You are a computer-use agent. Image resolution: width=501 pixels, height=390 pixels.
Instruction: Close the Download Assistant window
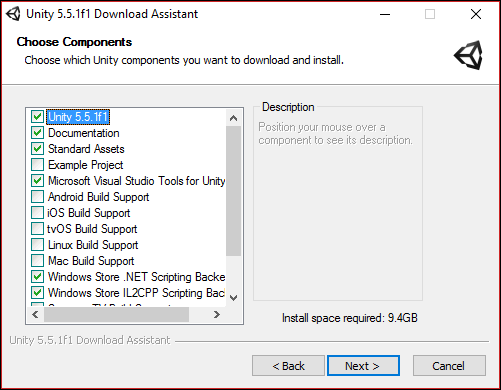(x=476, y=14)
